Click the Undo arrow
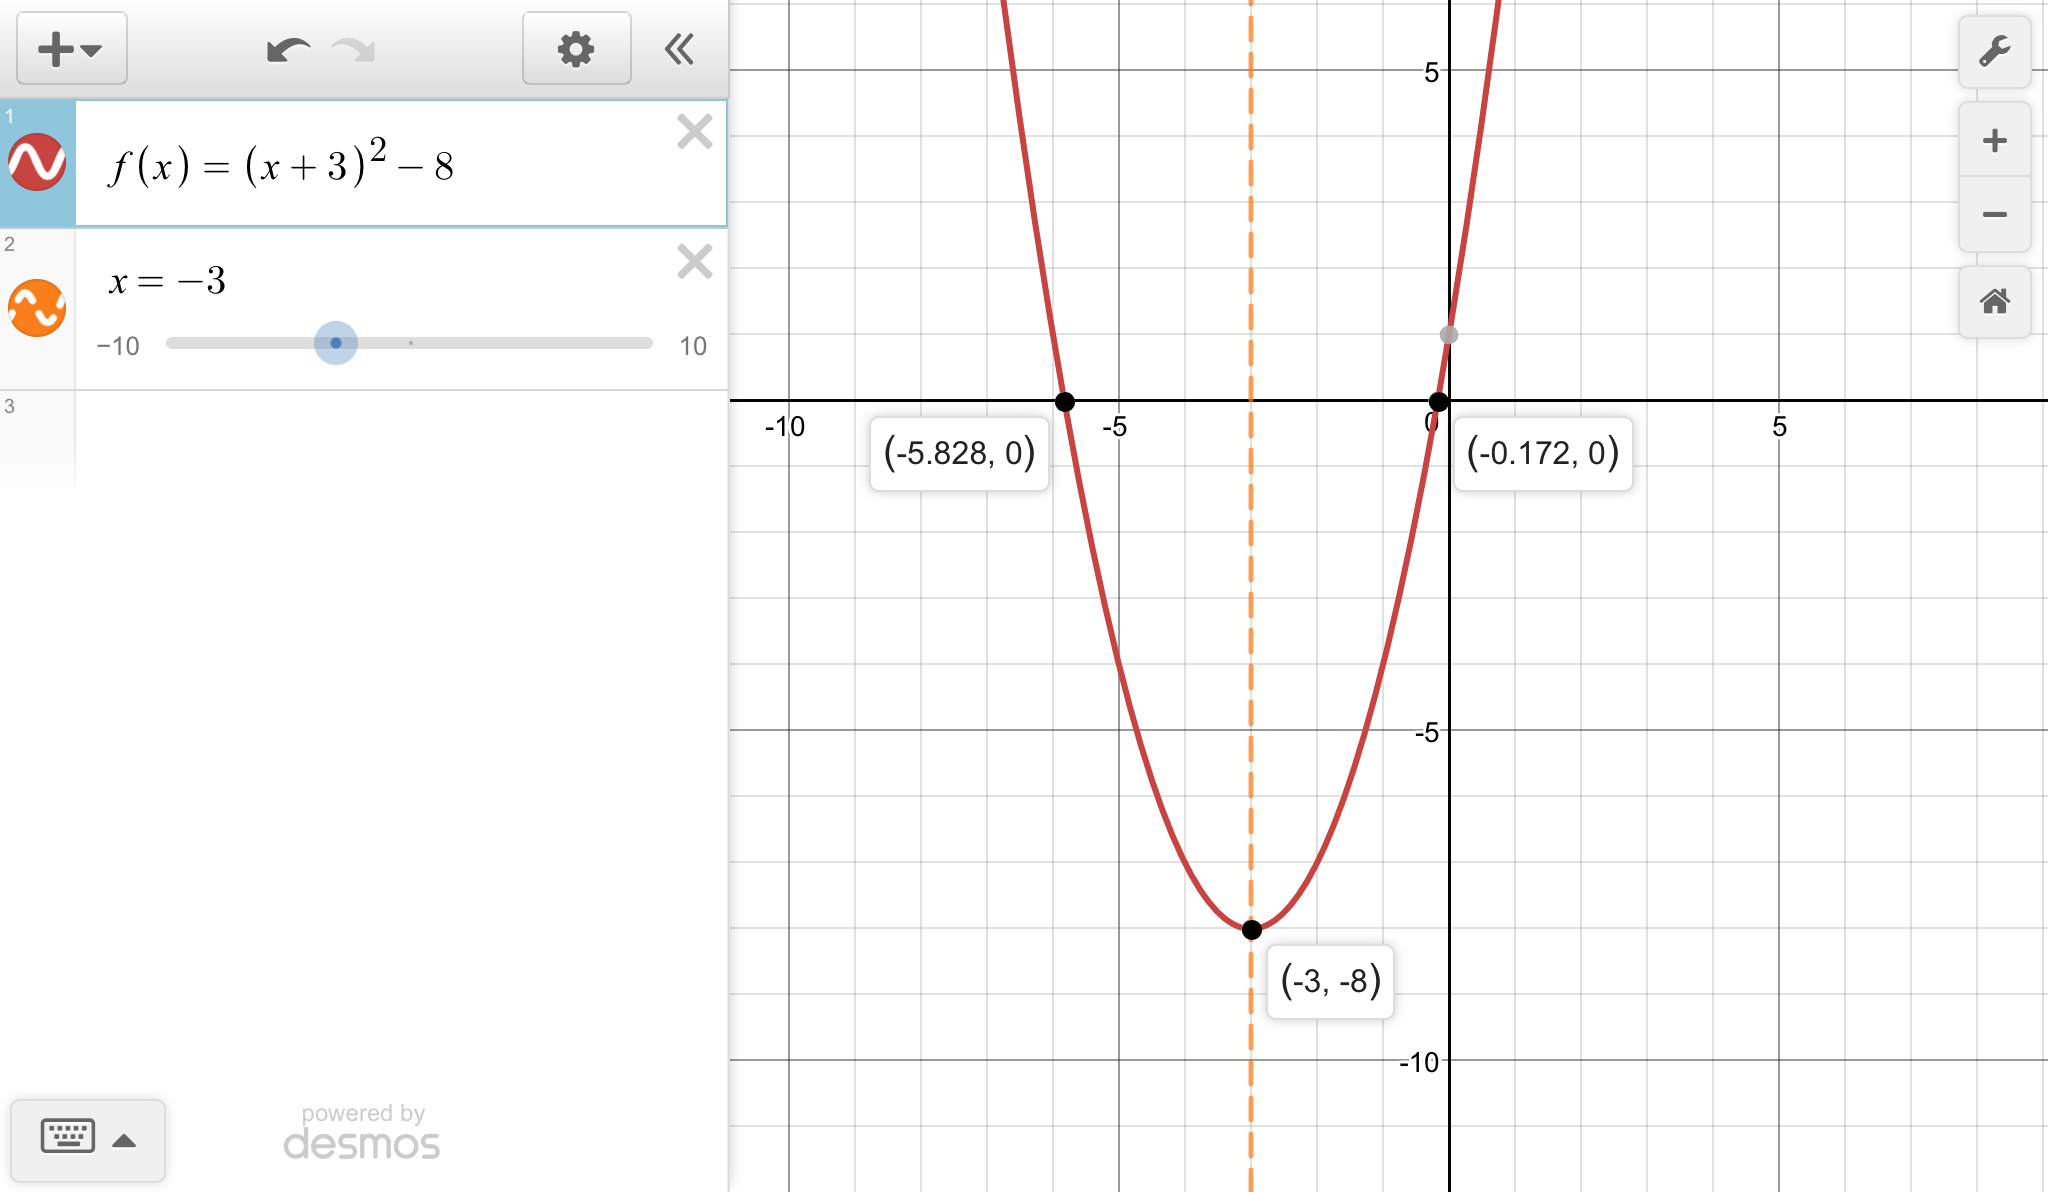 pyautogui.click(x=288, y=49)
